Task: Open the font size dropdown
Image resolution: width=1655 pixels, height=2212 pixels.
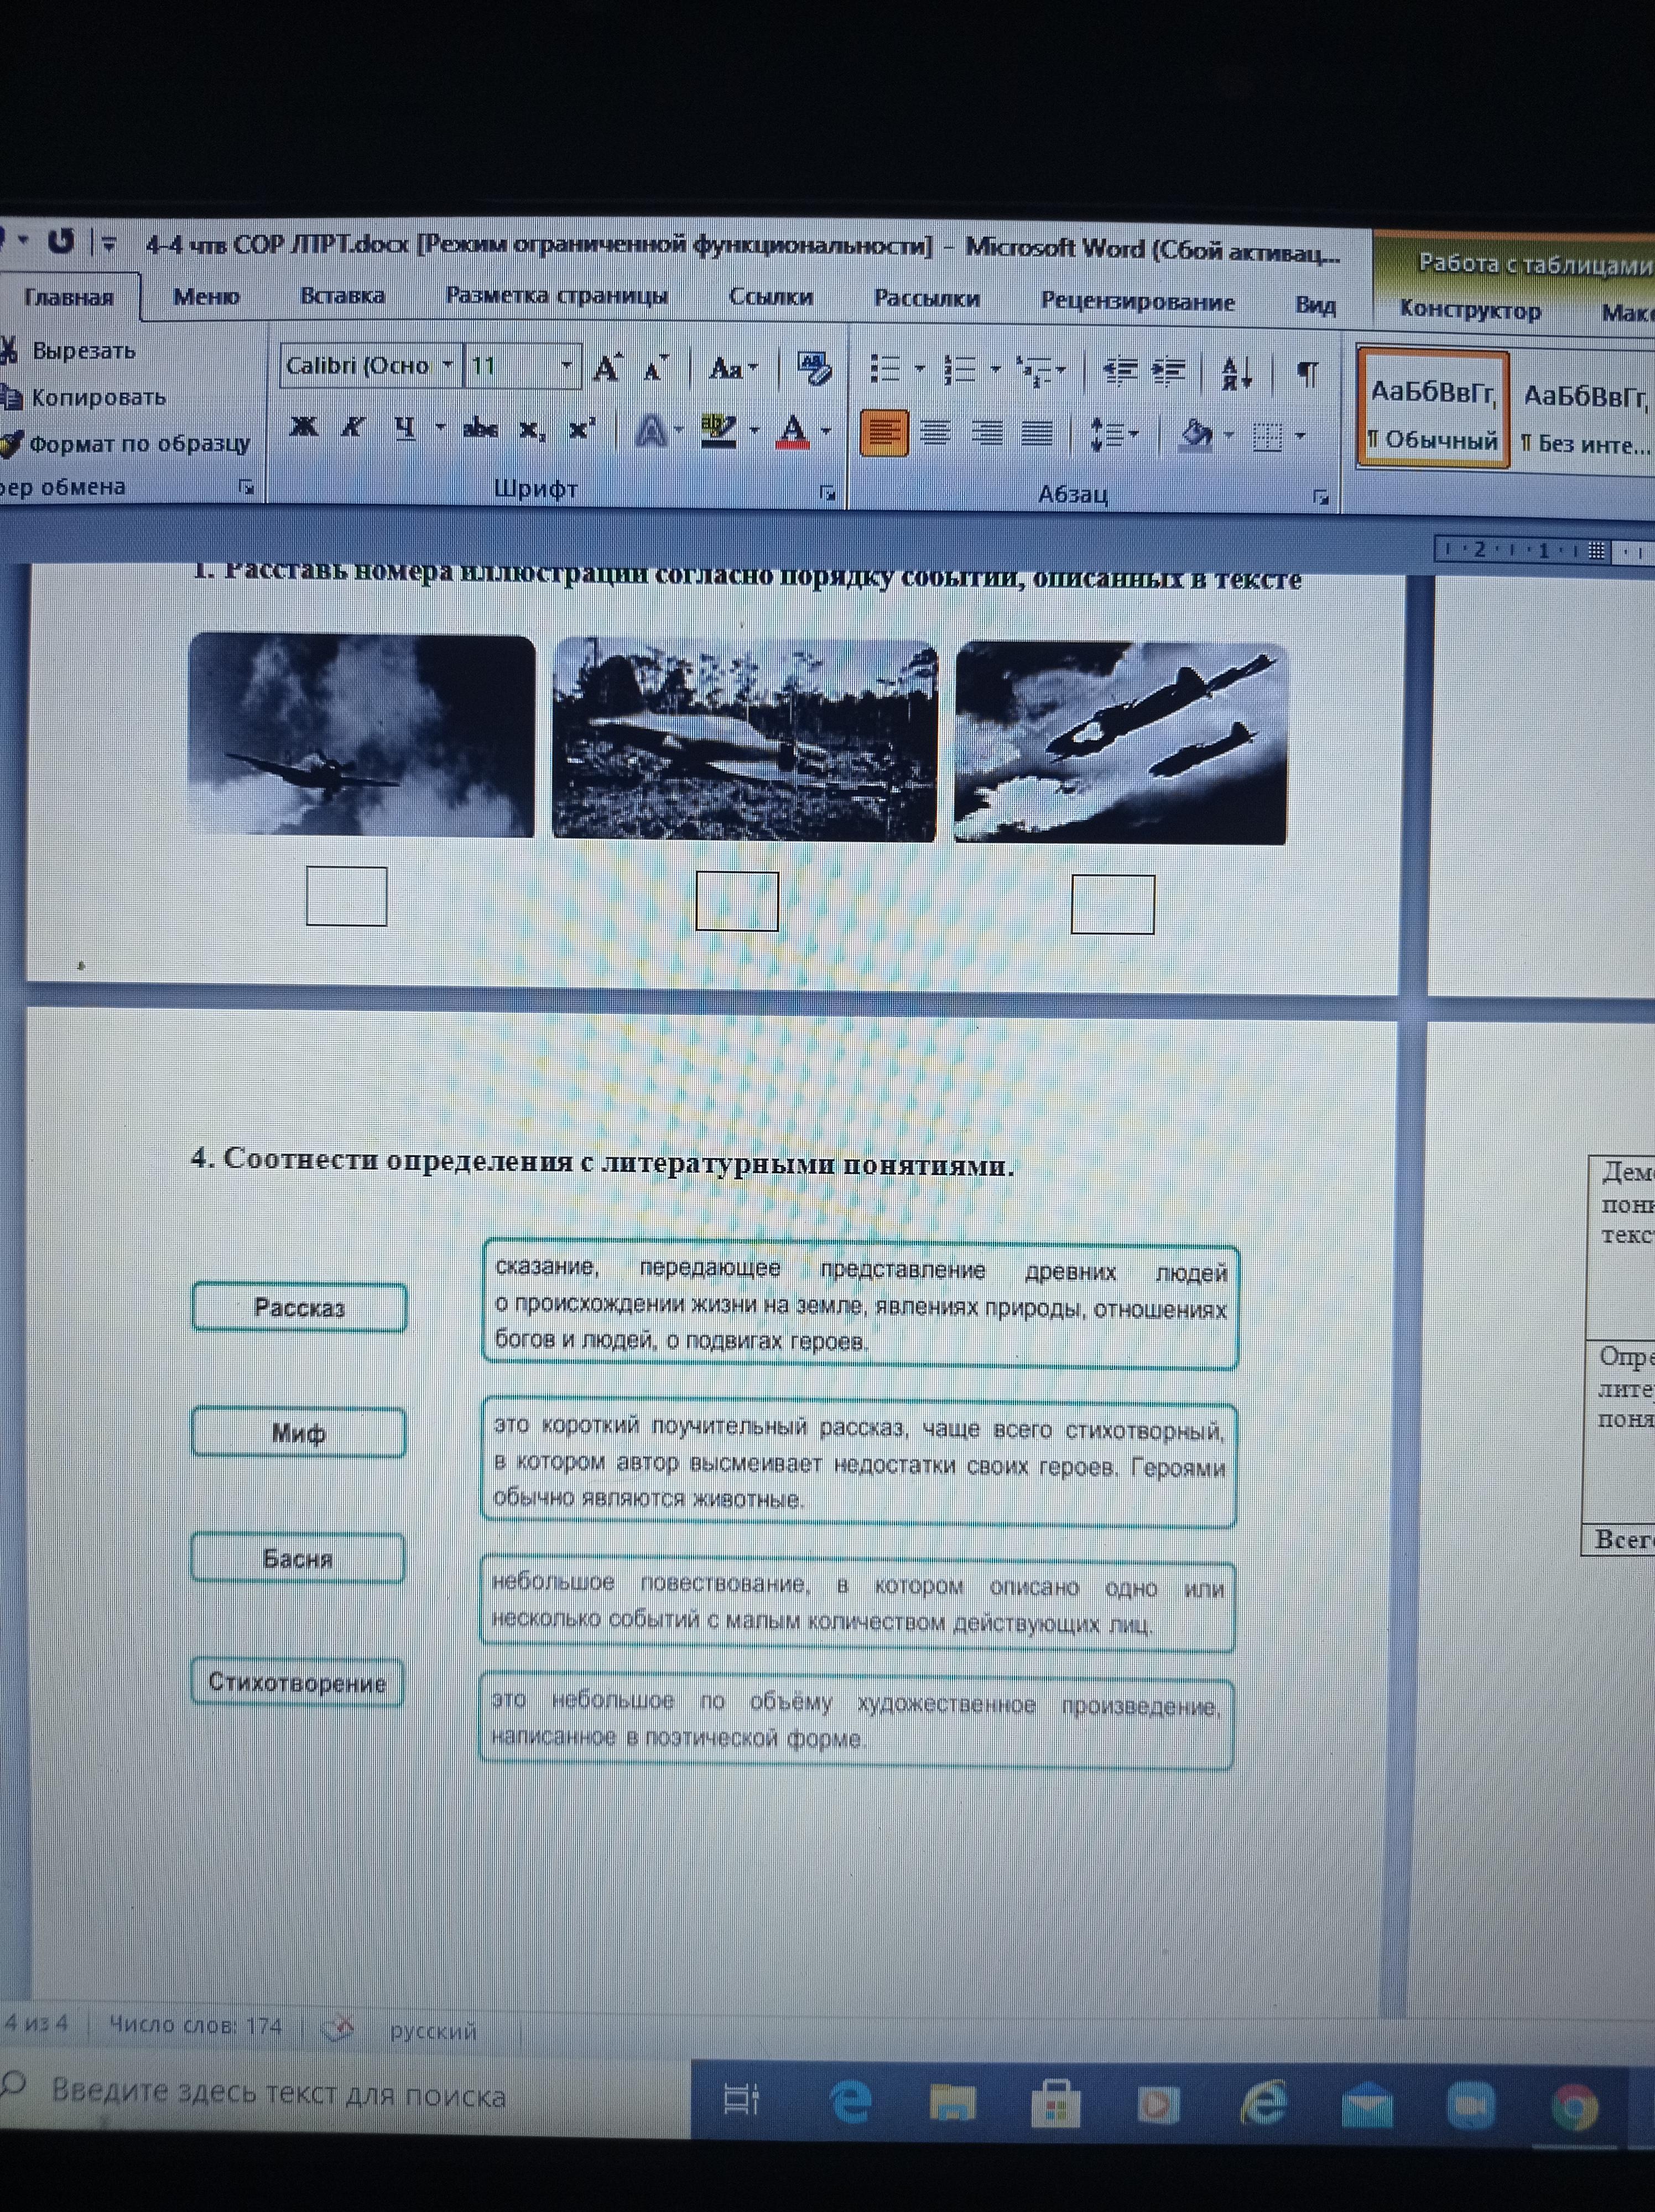Action: click(x=566, y=366)
